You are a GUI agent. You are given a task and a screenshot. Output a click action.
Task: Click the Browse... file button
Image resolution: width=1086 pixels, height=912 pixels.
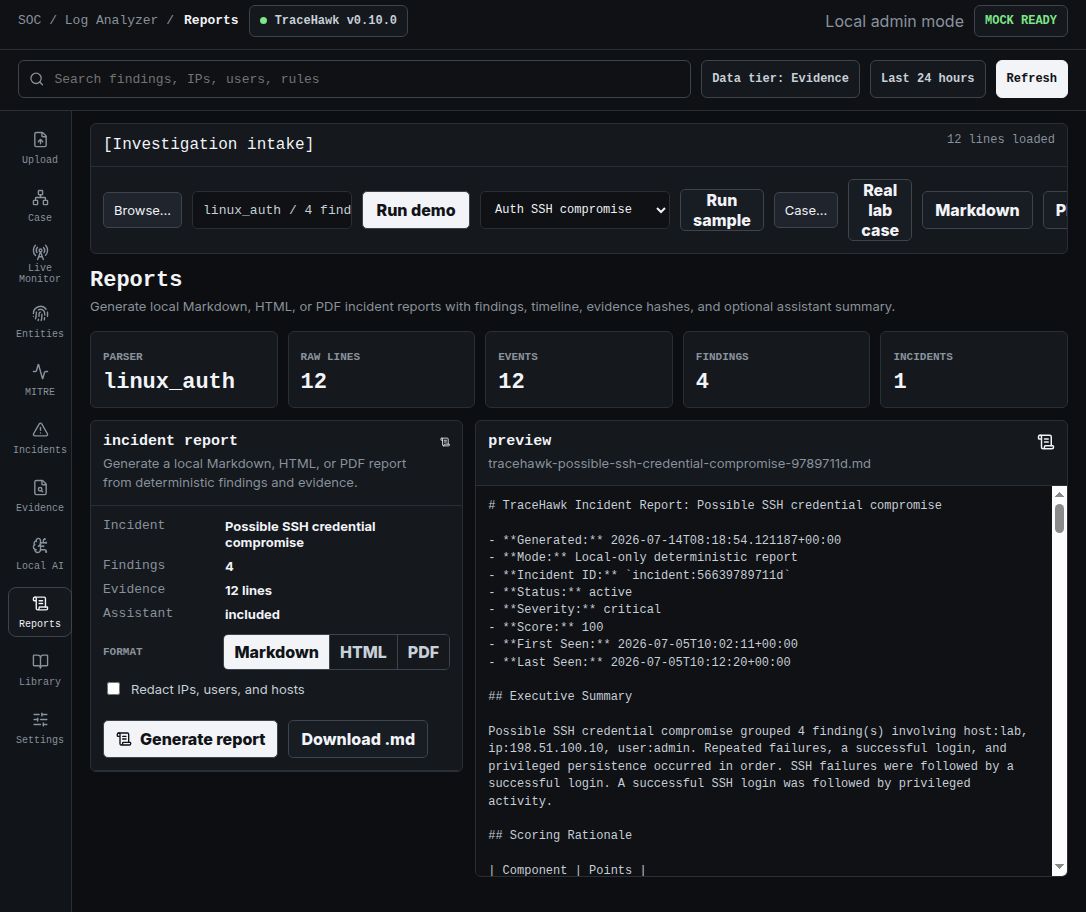142,210
